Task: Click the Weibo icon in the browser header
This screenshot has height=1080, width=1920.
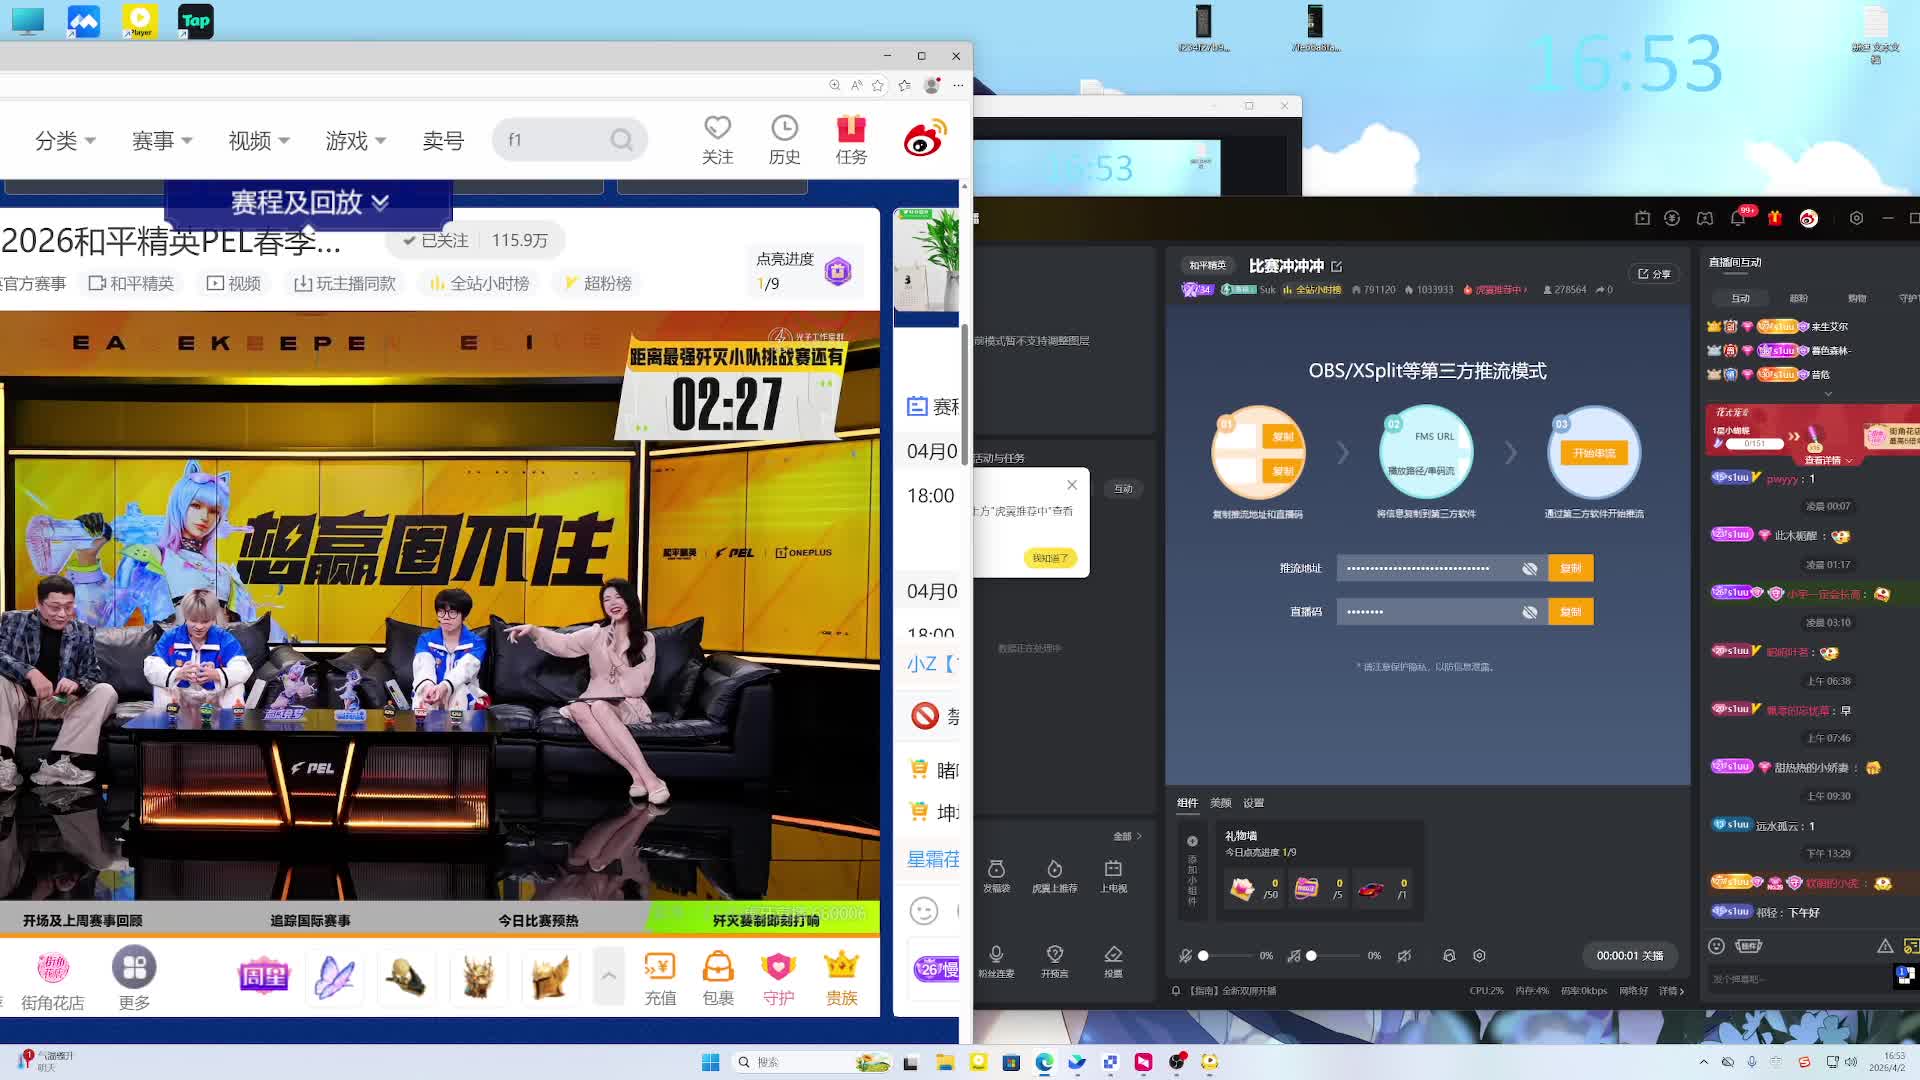Action: coord(924,140)
